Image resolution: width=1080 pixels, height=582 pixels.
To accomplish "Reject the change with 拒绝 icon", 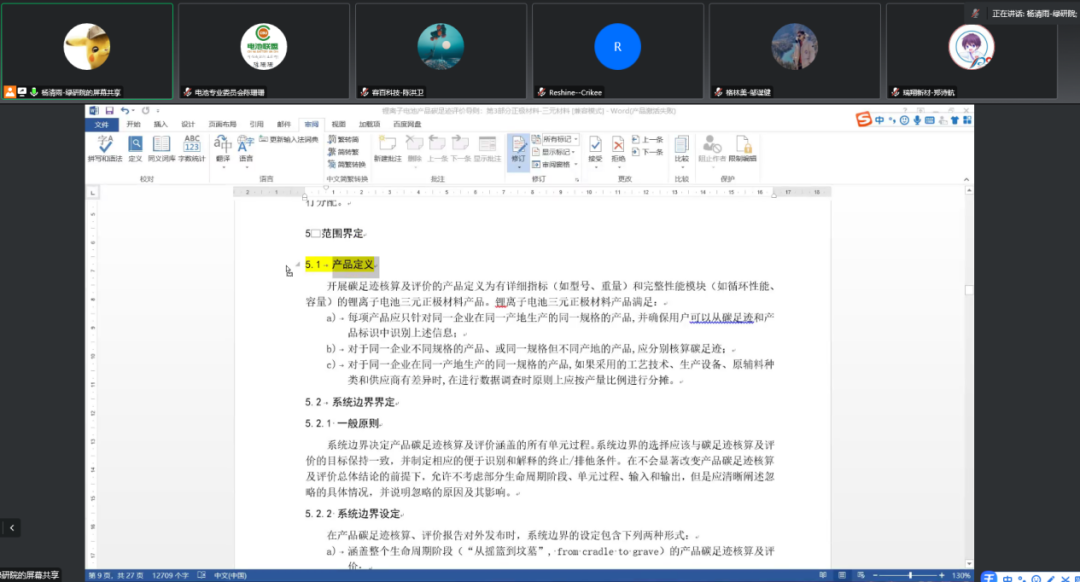I will point(617,146).
